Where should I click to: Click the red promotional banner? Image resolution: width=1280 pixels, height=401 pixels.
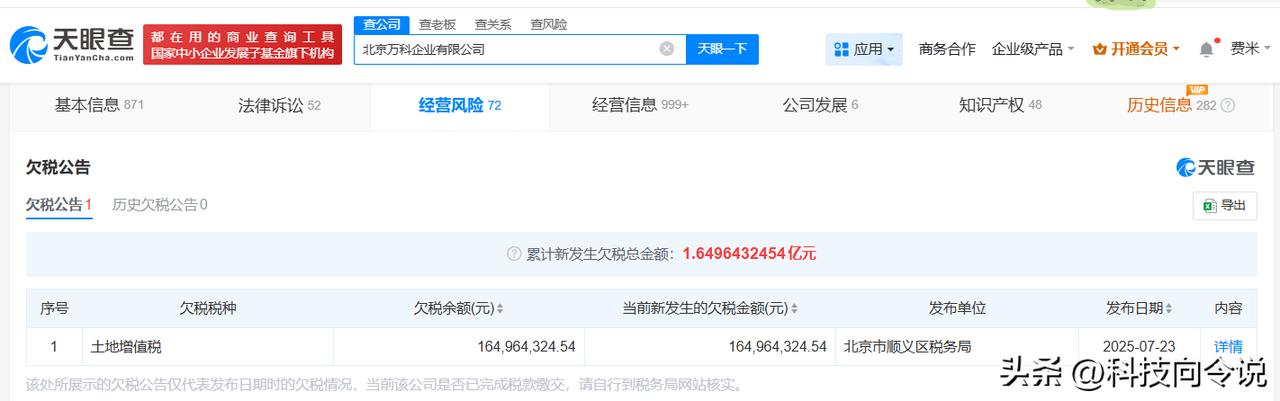242,45
